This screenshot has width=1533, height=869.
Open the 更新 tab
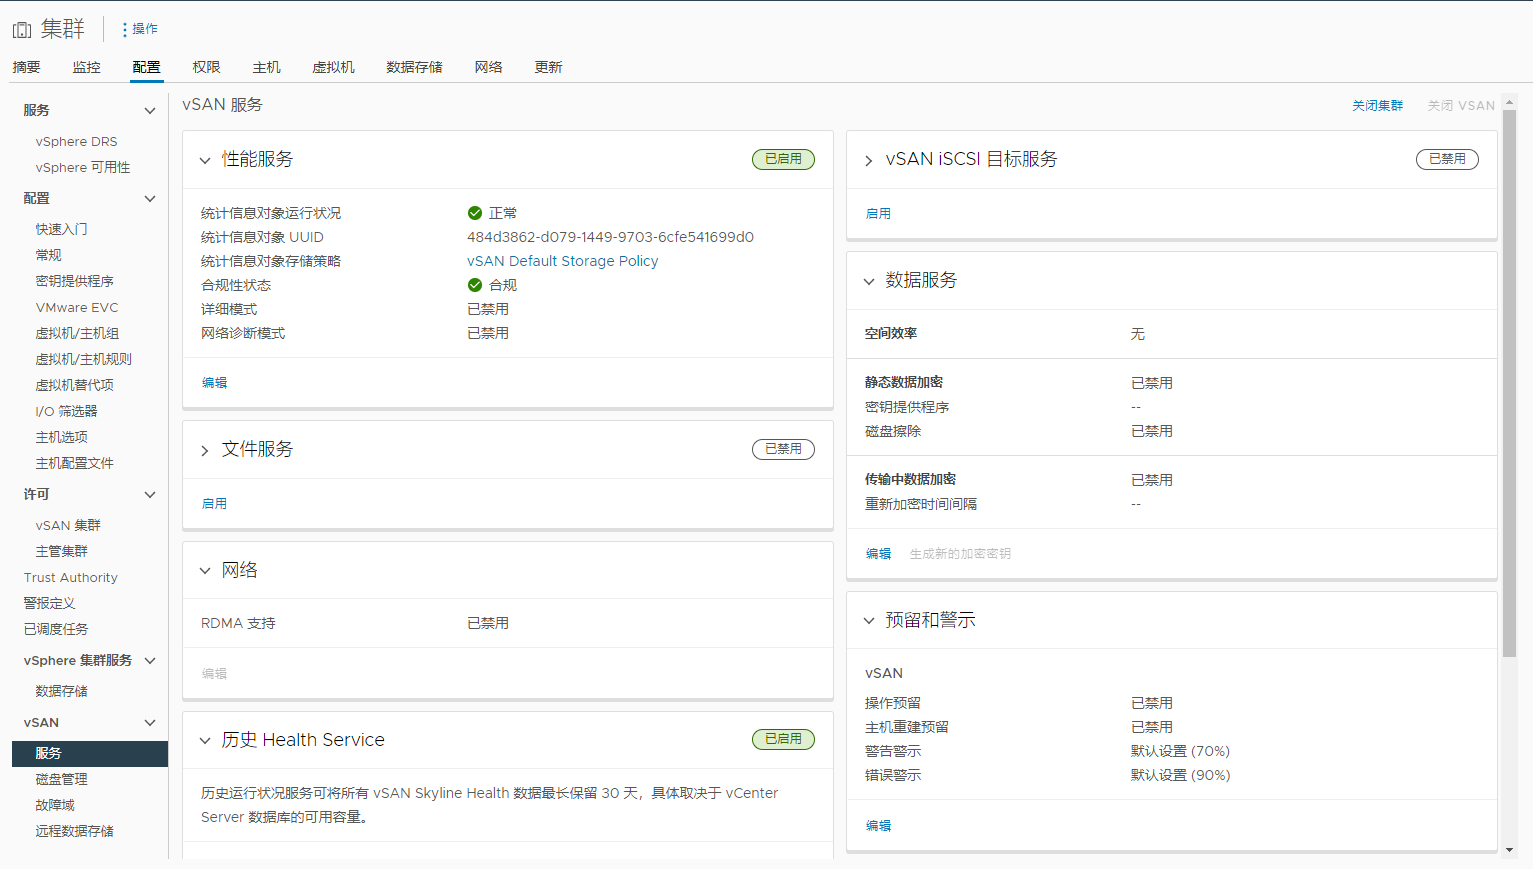tap(548, 67)
